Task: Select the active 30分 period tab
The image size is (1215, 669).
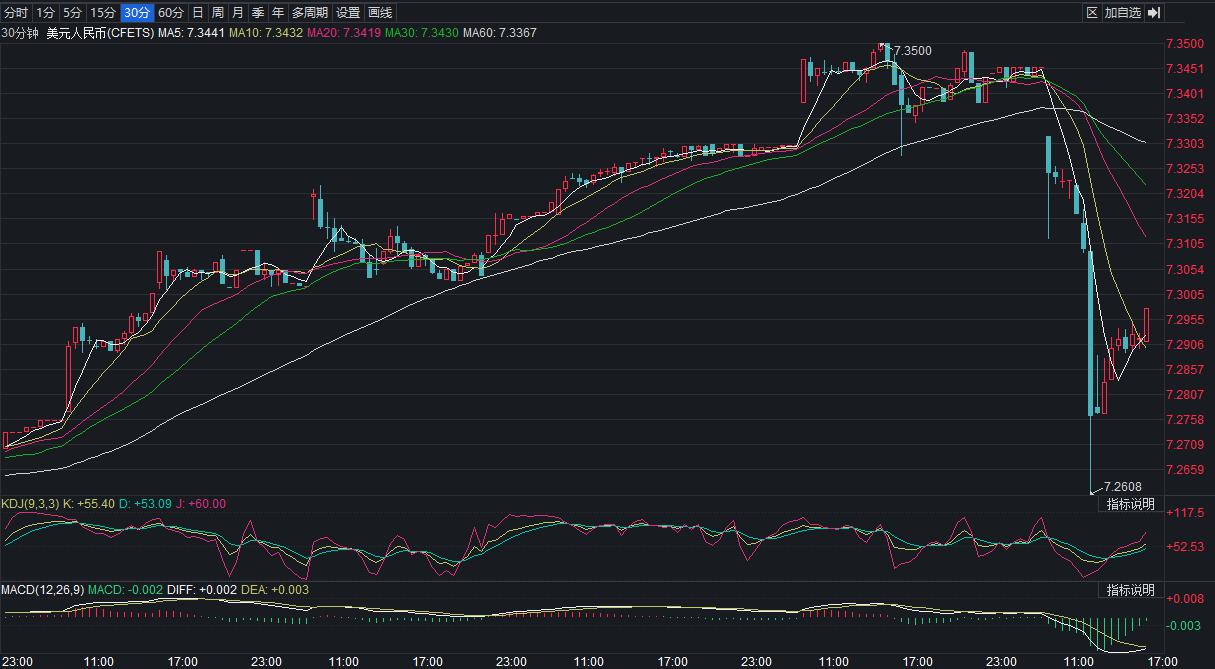Action: [x=137, y=13]
